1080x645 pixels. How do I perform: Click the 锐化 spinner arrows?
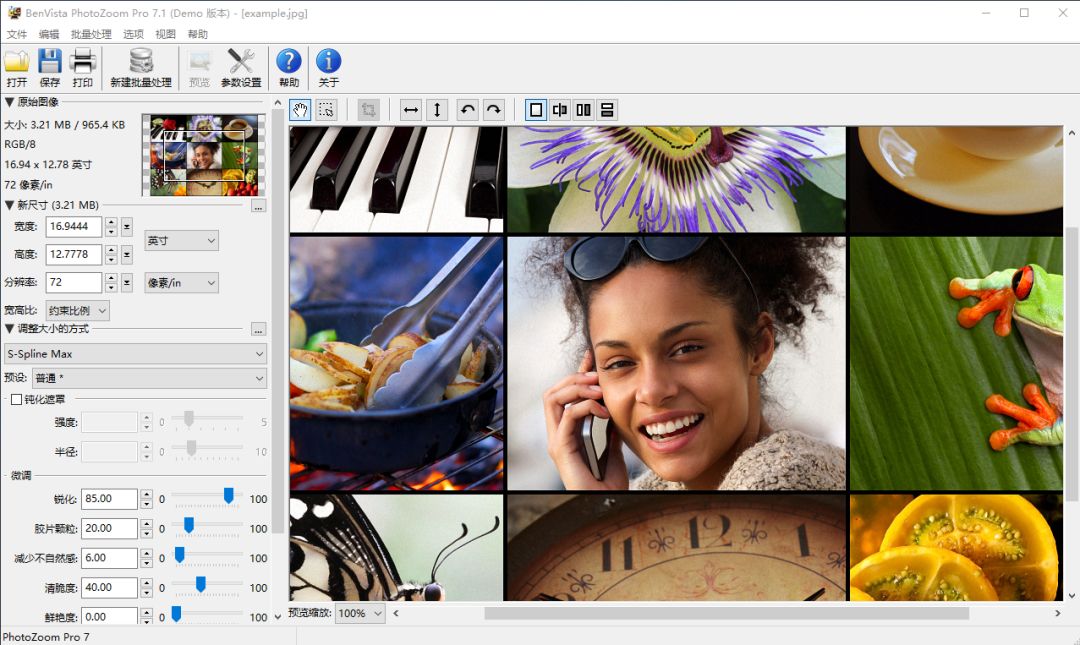[x=147, y=499]
